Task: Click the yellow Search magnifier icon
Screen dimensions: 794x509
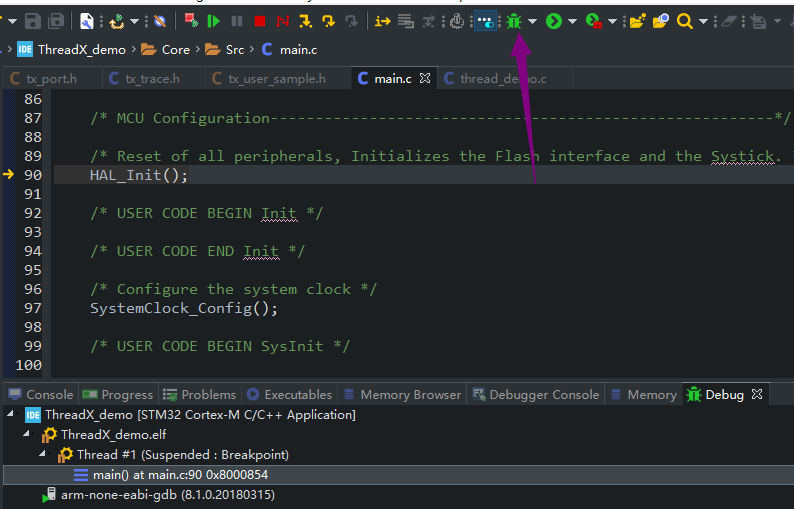Action: click(685, 21)
